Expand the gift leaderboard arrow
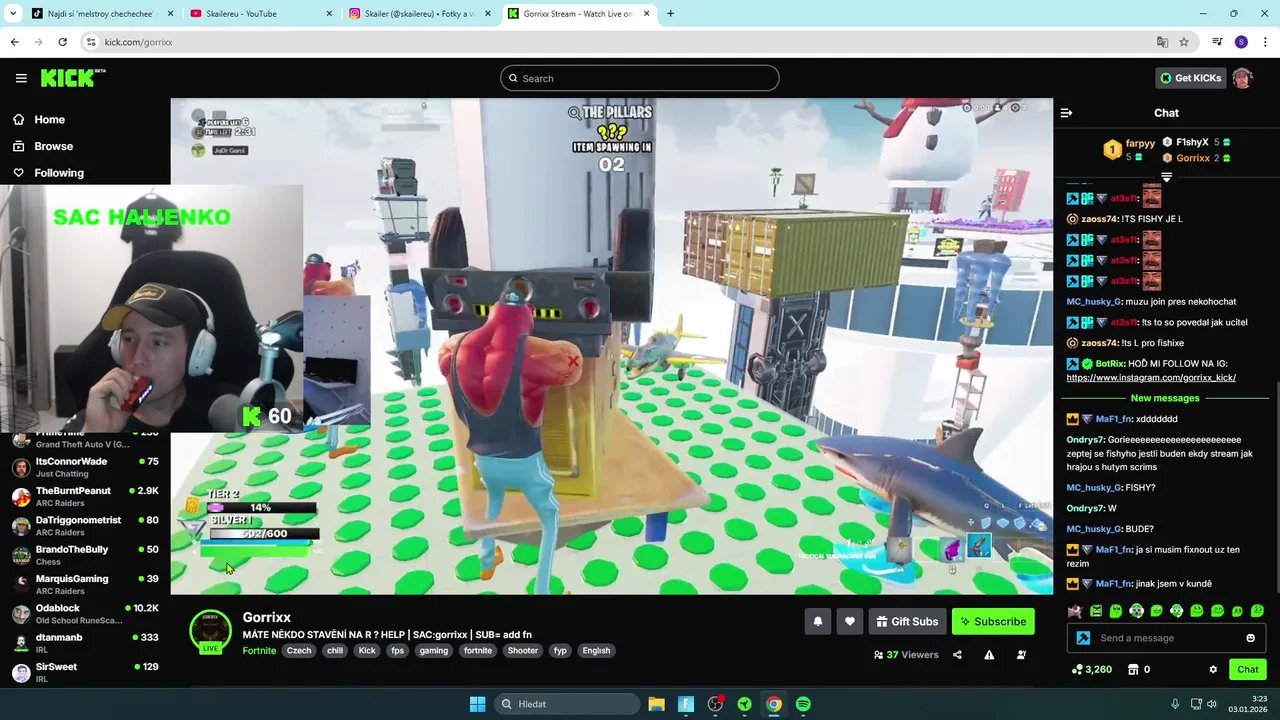The width and height of the screenshot is (1280, 720). pyautogui.click(x=1166, y=177)
